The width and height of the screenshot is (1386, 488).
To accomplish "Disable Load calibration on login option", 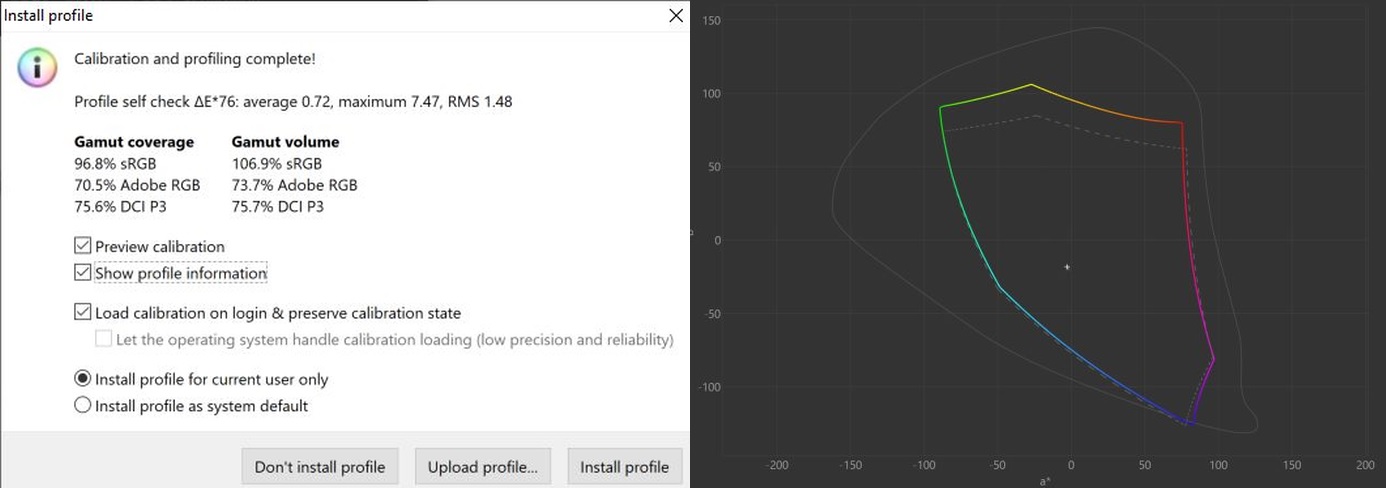I will click(82, 313).
